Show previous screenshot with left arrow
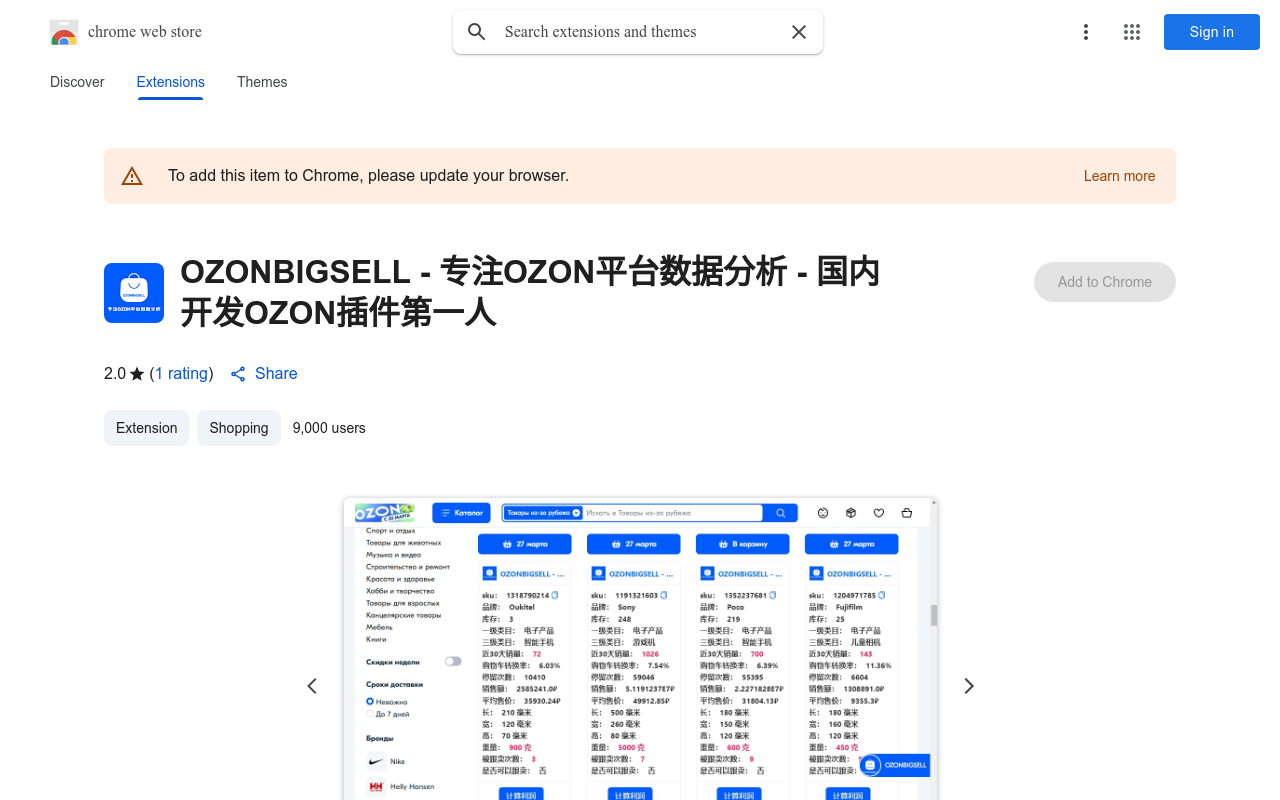This screenshot has height=800, width=1280. (x=312, y=686)
